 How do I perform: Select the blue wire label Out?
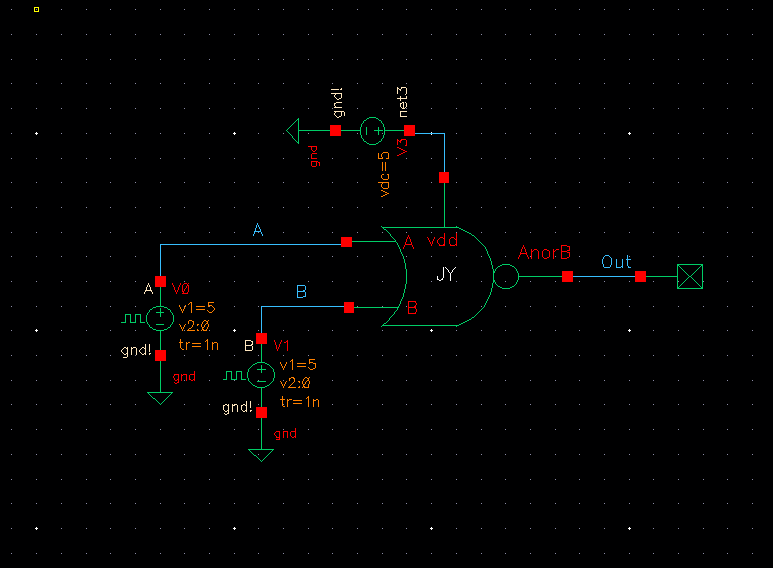tap(616, 261)
